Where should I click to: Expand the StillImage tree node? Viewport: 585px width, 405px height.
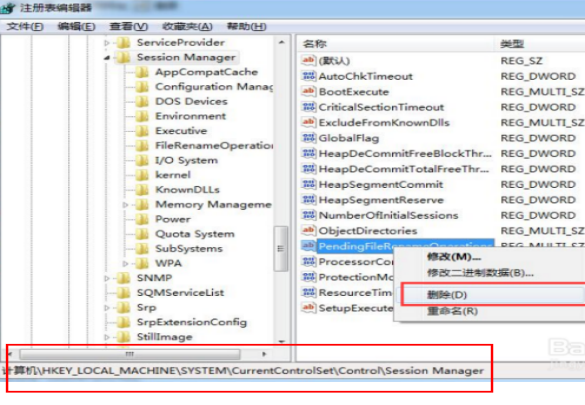tap(107, 337)
